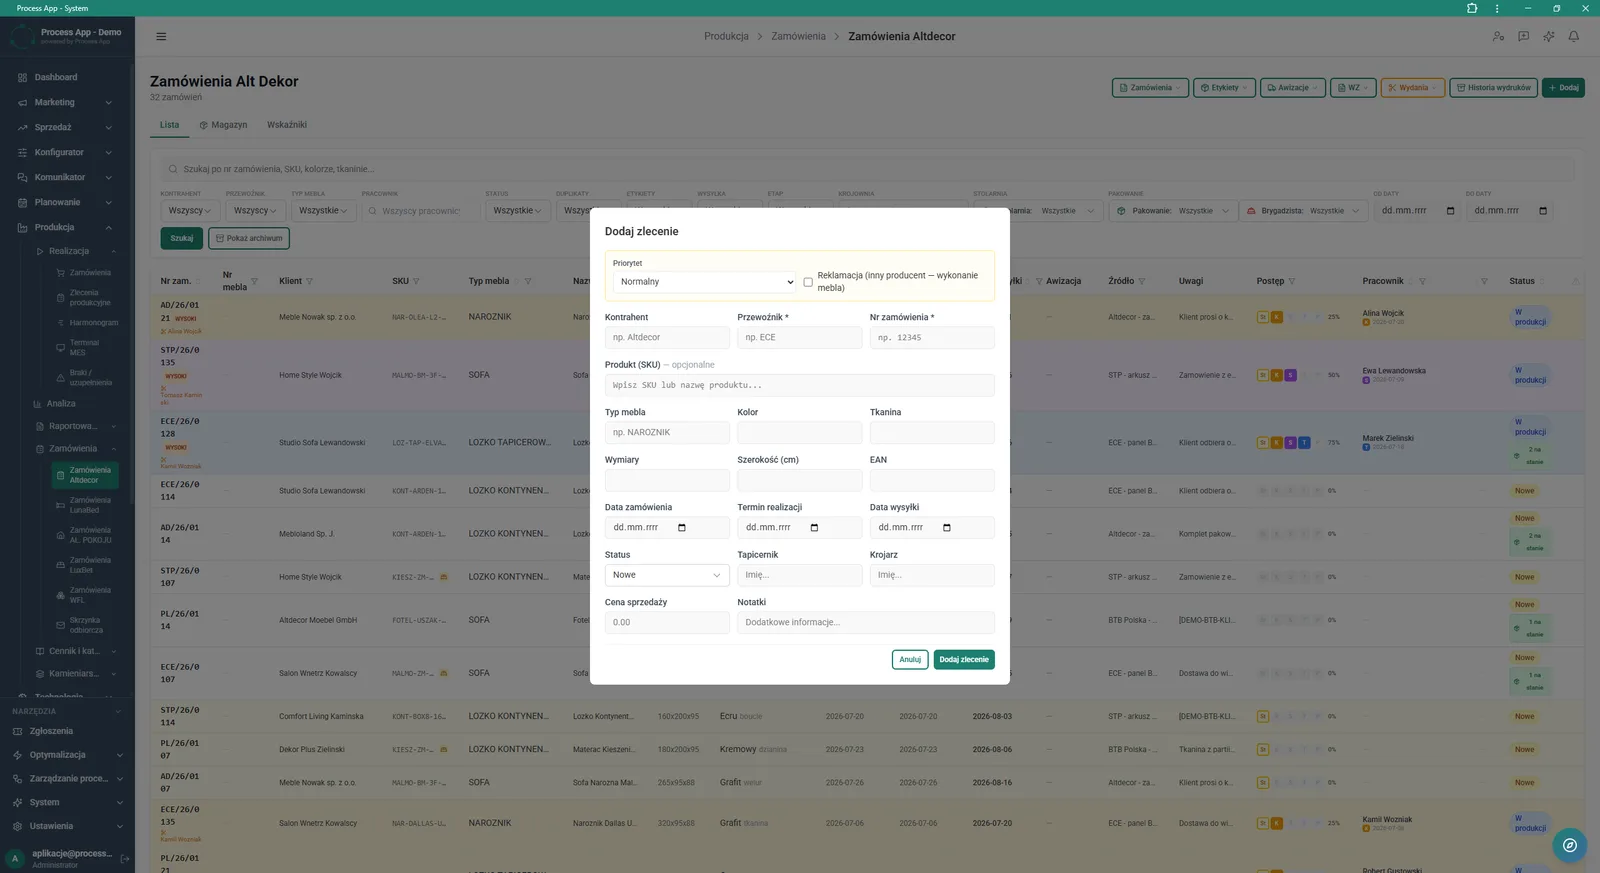Open the feedback message icon in top bar
The width and height of the screenshot is (1600, 873).
click(1523, 36)
